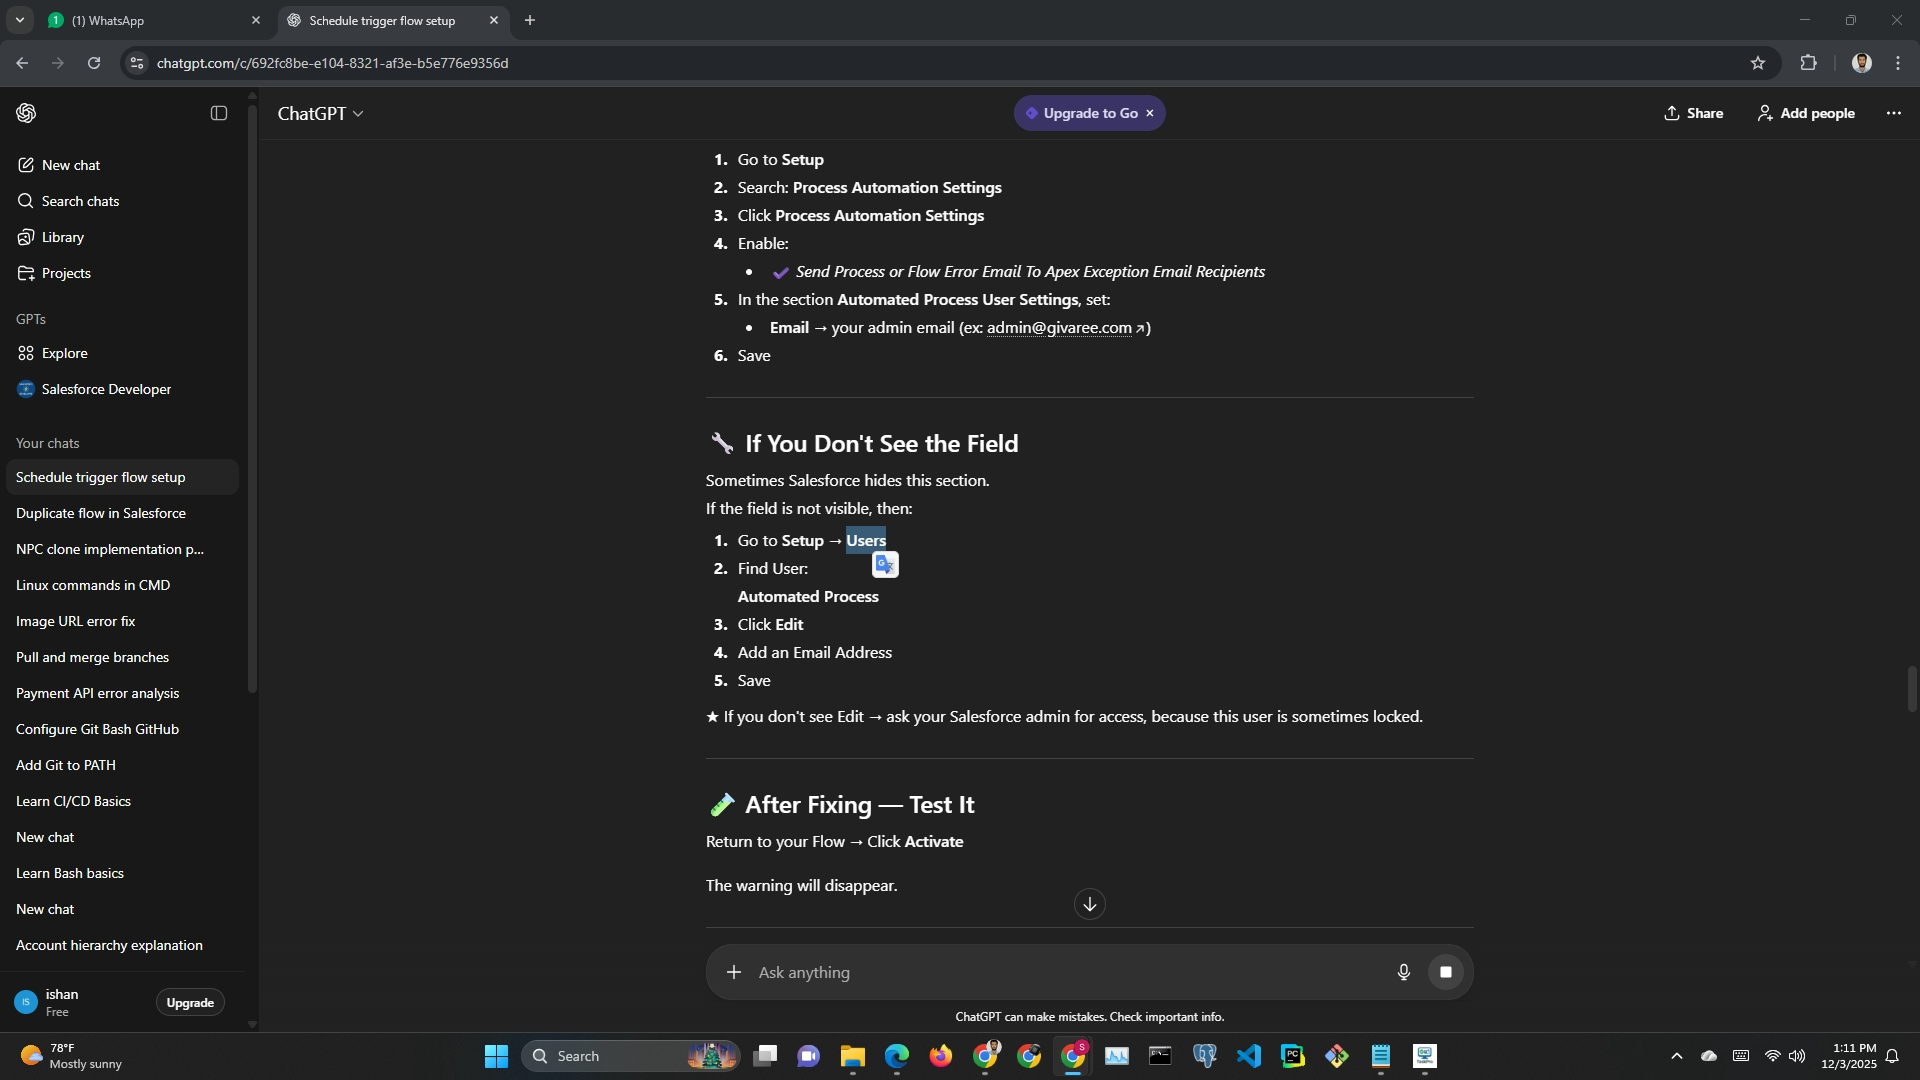Open the Library section
The image size is (1920, 1080).
pos(62,237)
